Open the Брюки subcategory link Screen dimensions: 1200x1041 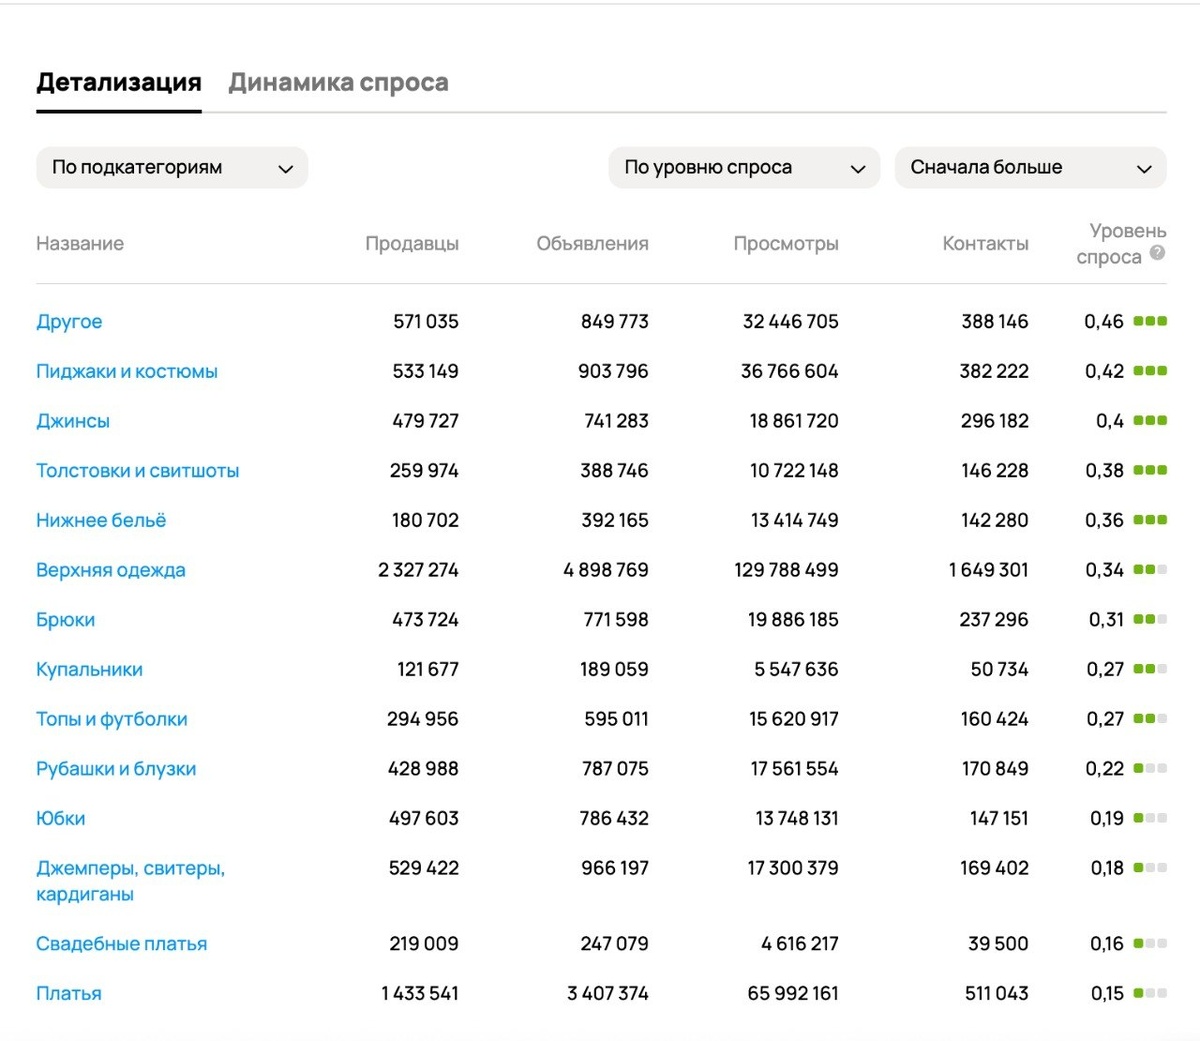point(66,620)
